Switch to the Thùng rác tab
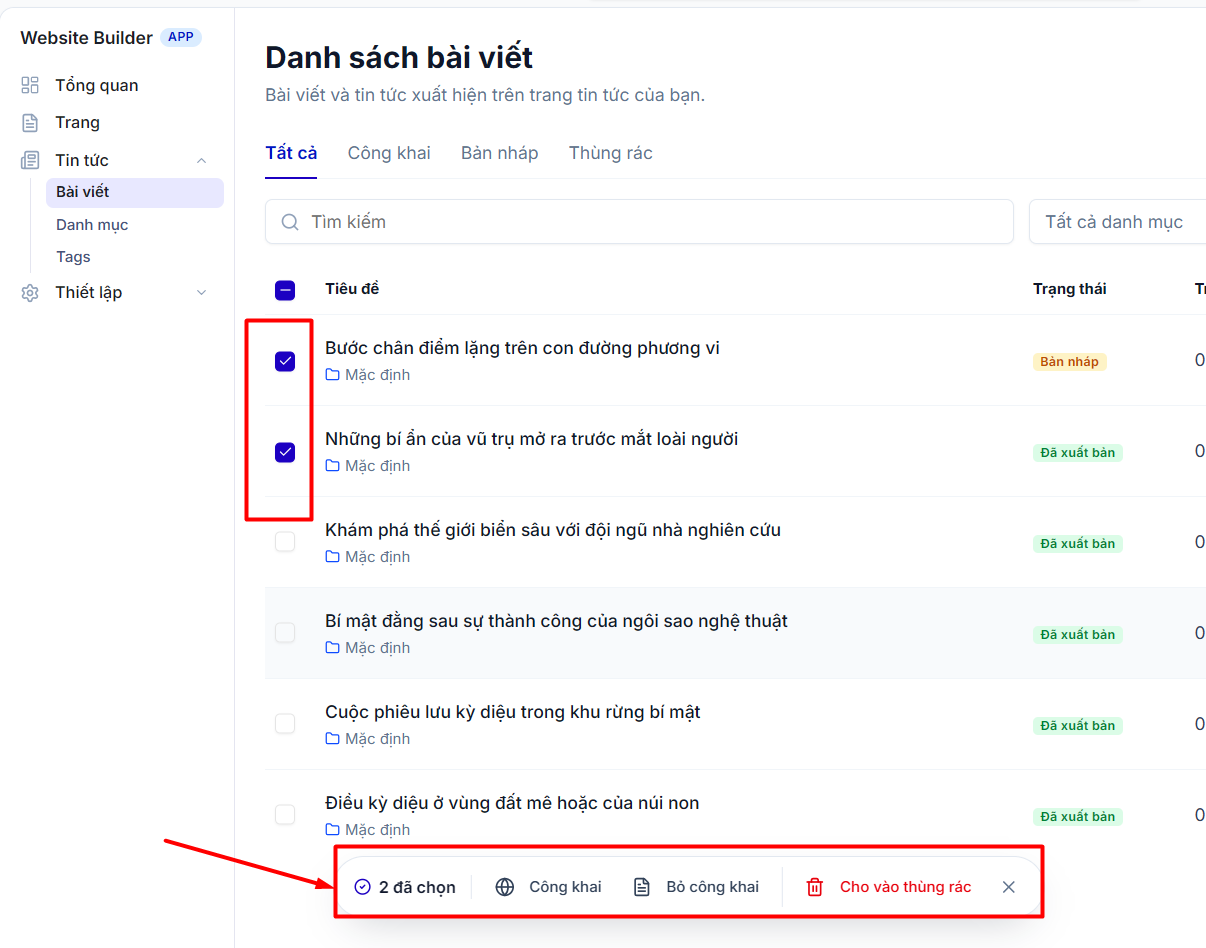This screenshot has width=1206, height=948. coord(611,153)
